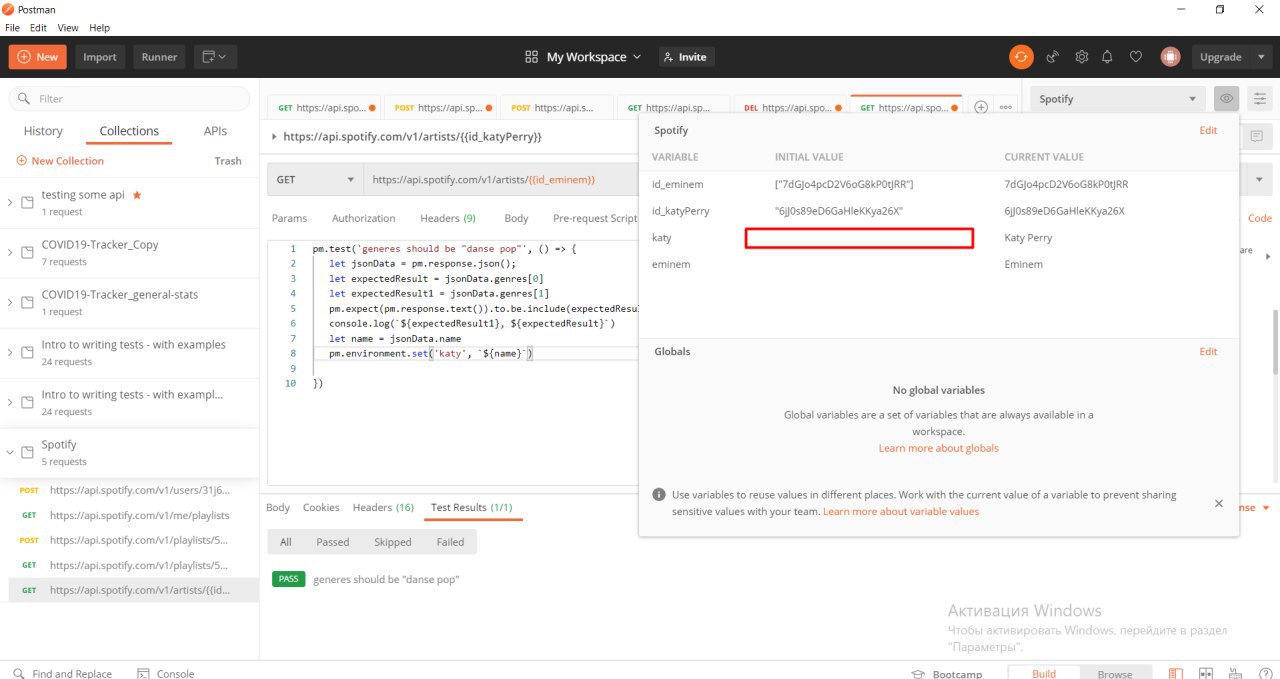The width and height of the screenshot is (1280, 679).
Task: Click the heart icon in header
Action: tap(1135, 57)
